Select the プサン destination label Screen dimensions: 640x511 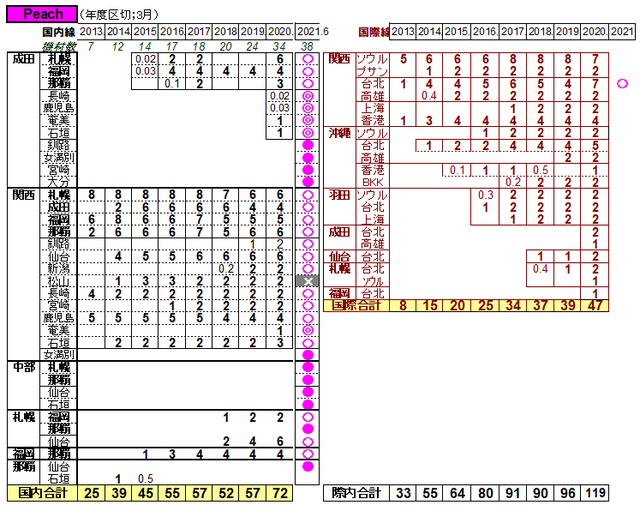point(372,71)
